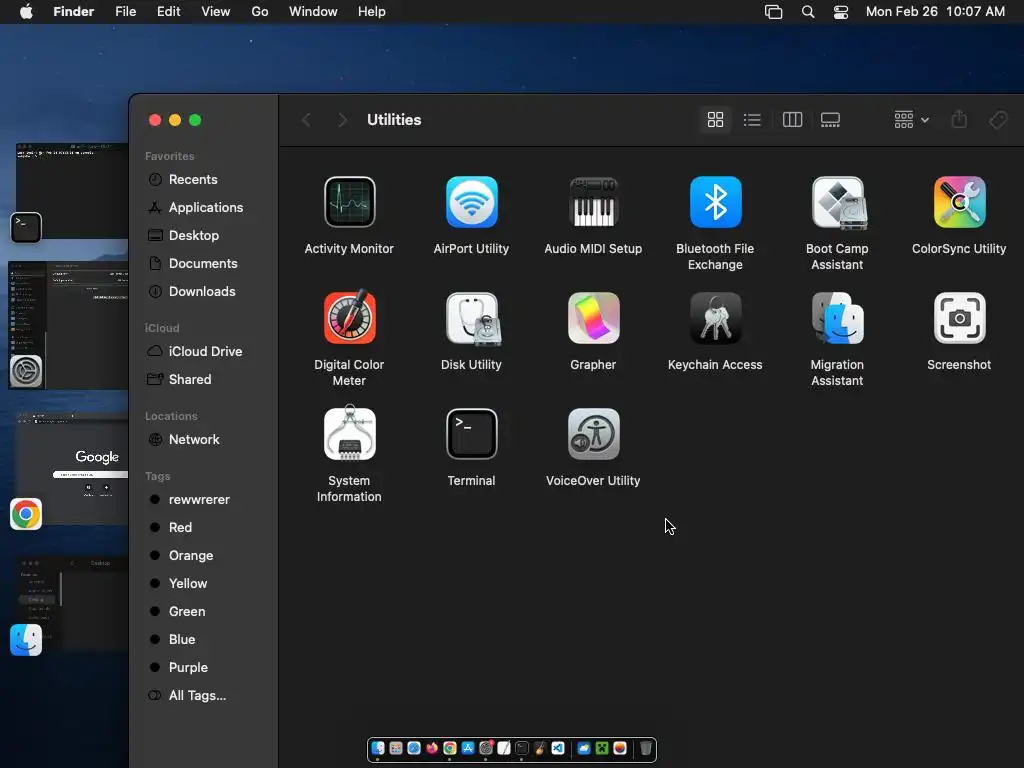This screenshot has width=1024, height=768.
Task: Select the Disk Utility icon
Action: click(473, 319)
